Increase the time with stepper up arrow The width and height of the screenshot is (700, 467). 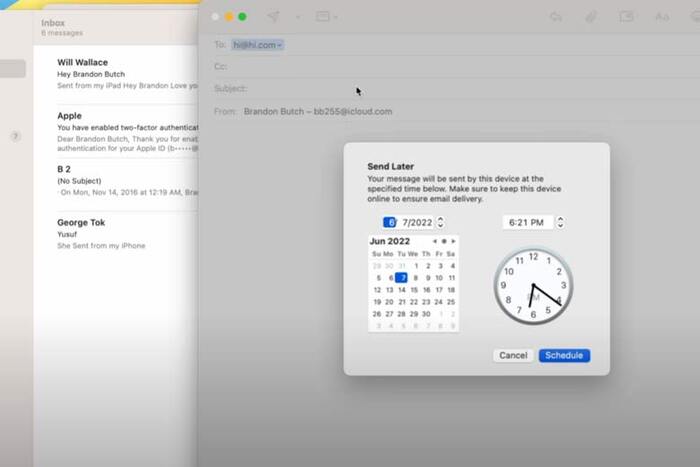point(560,219)
